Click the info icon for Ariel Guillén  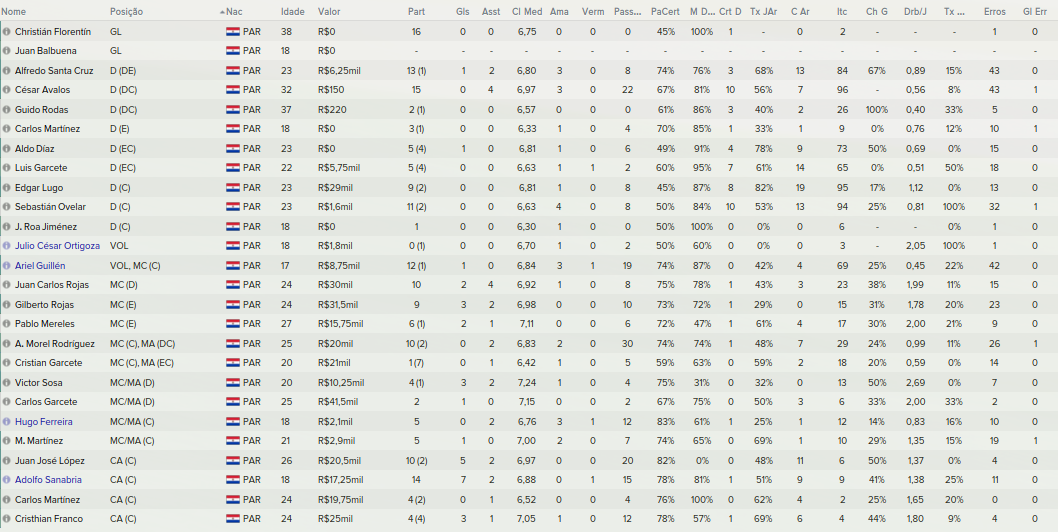coord(7,266)
